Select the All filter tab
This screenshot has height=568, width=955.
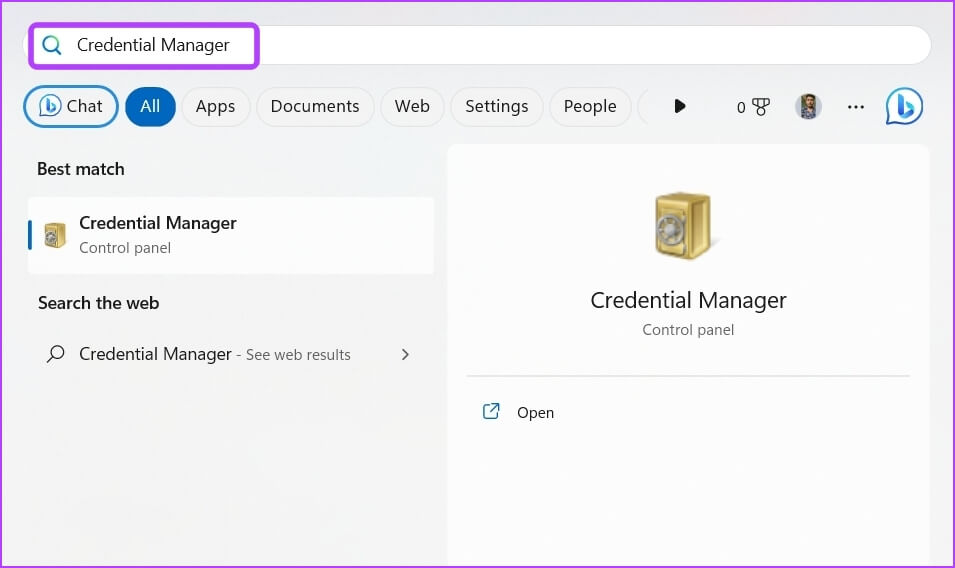[150, 107]
